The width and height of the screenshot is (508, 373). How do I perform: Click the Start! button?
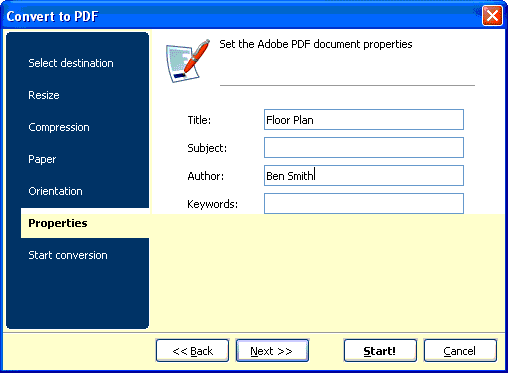tap(380, 351)
